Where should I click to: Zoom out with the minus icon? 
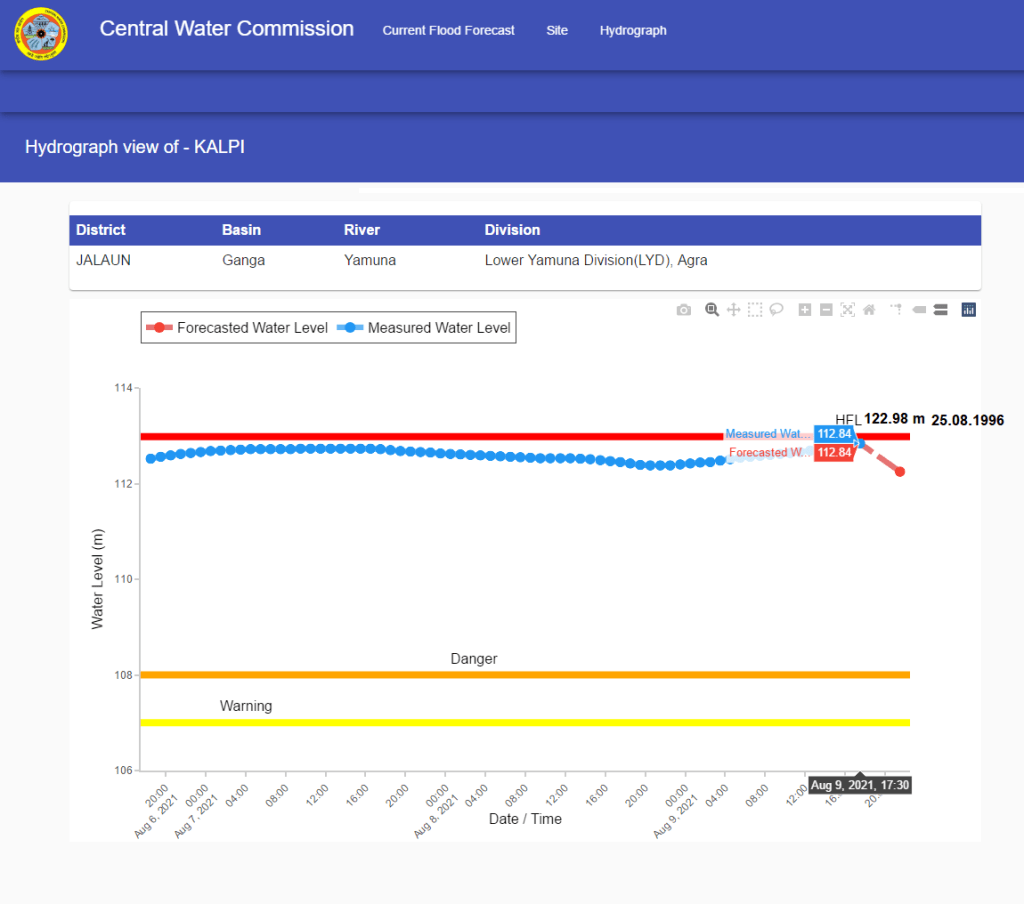(826, 310)
